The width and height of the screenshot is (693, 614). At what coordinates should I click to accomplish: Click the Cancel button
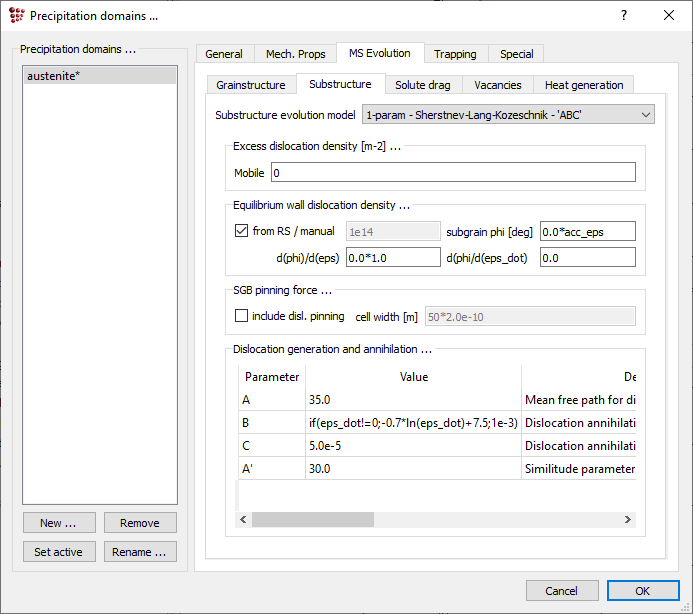561,590
